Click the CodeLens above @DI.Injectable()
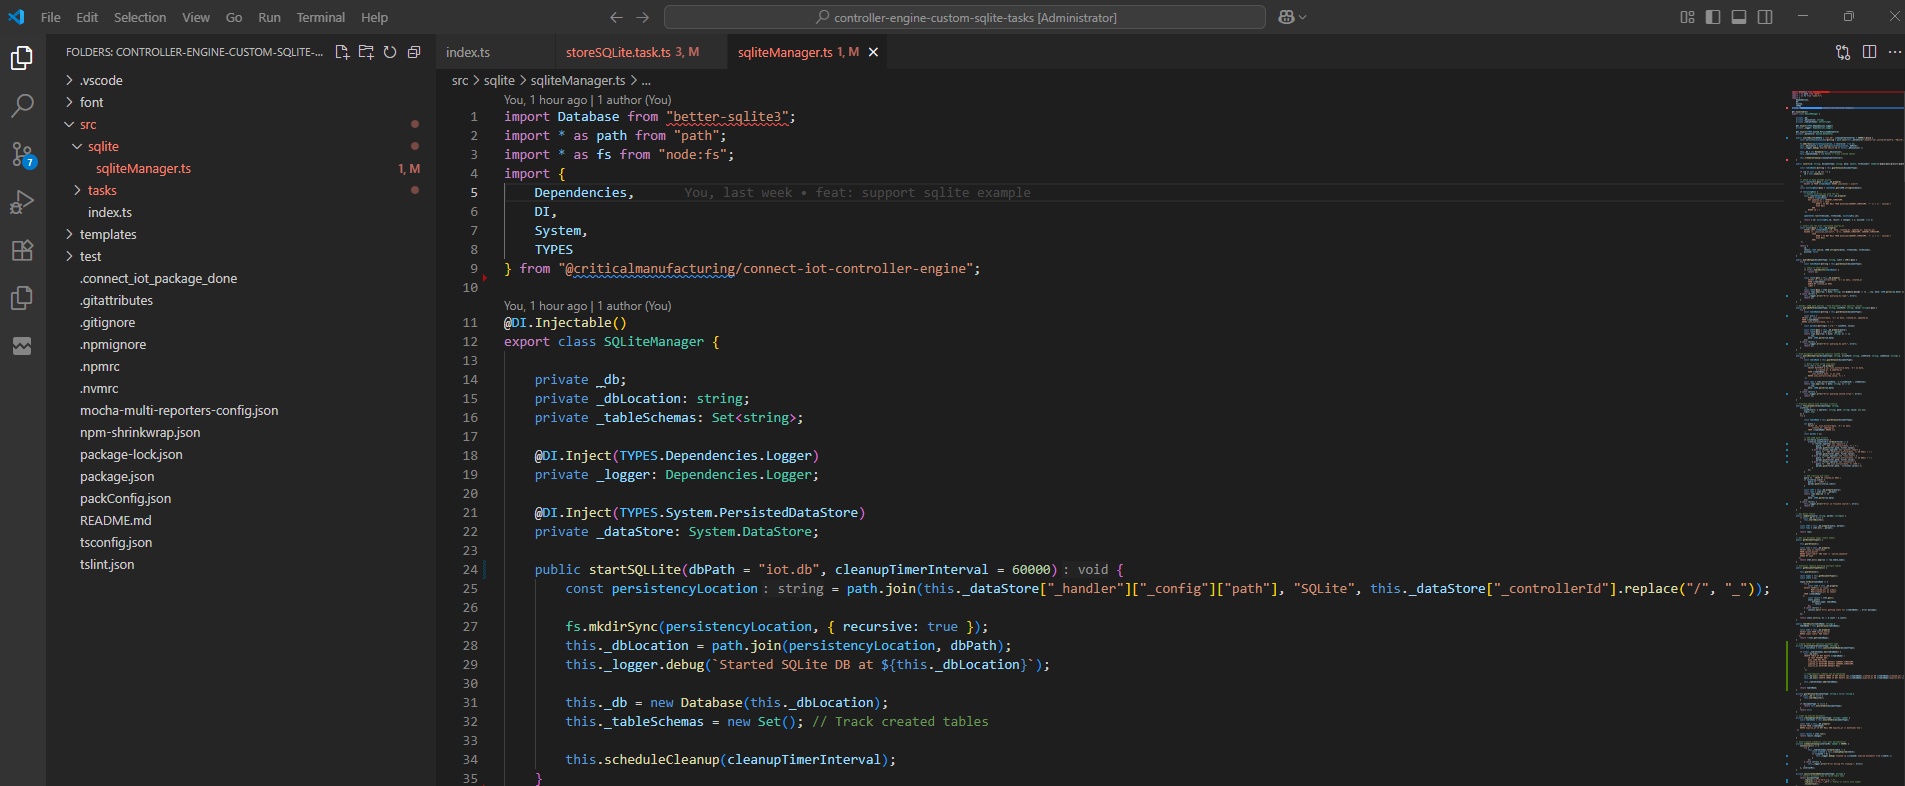 (587, 306)
